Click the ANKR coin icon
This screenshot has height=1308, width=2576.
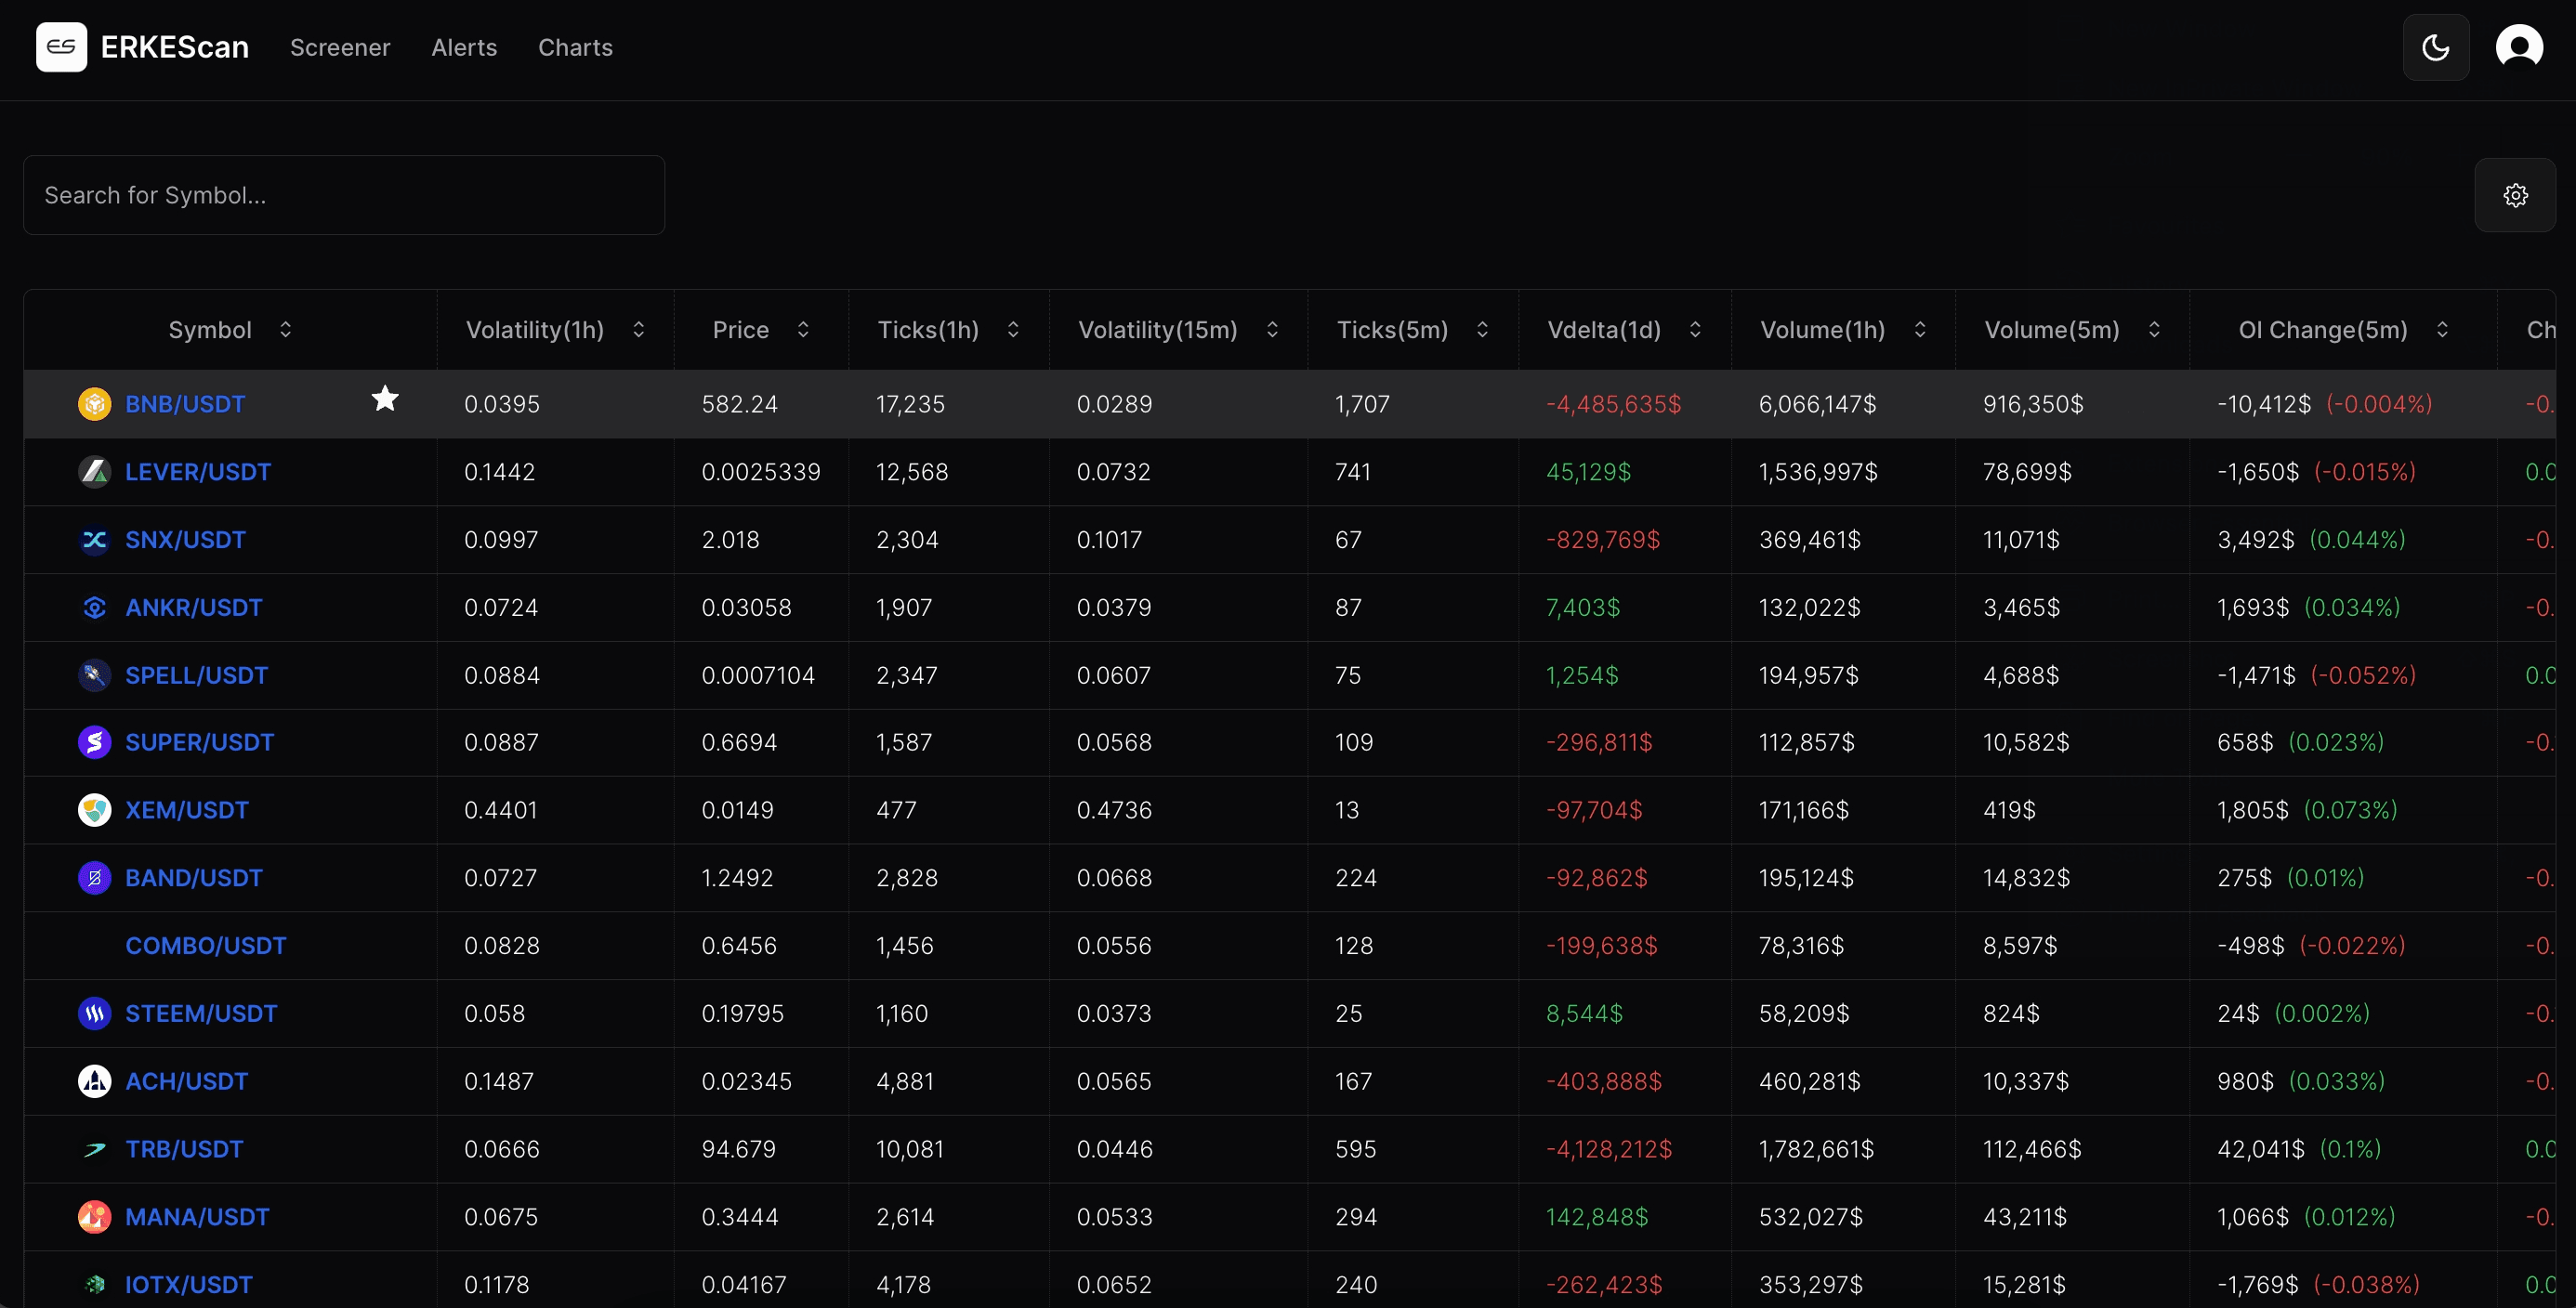[x=94, y=608]
